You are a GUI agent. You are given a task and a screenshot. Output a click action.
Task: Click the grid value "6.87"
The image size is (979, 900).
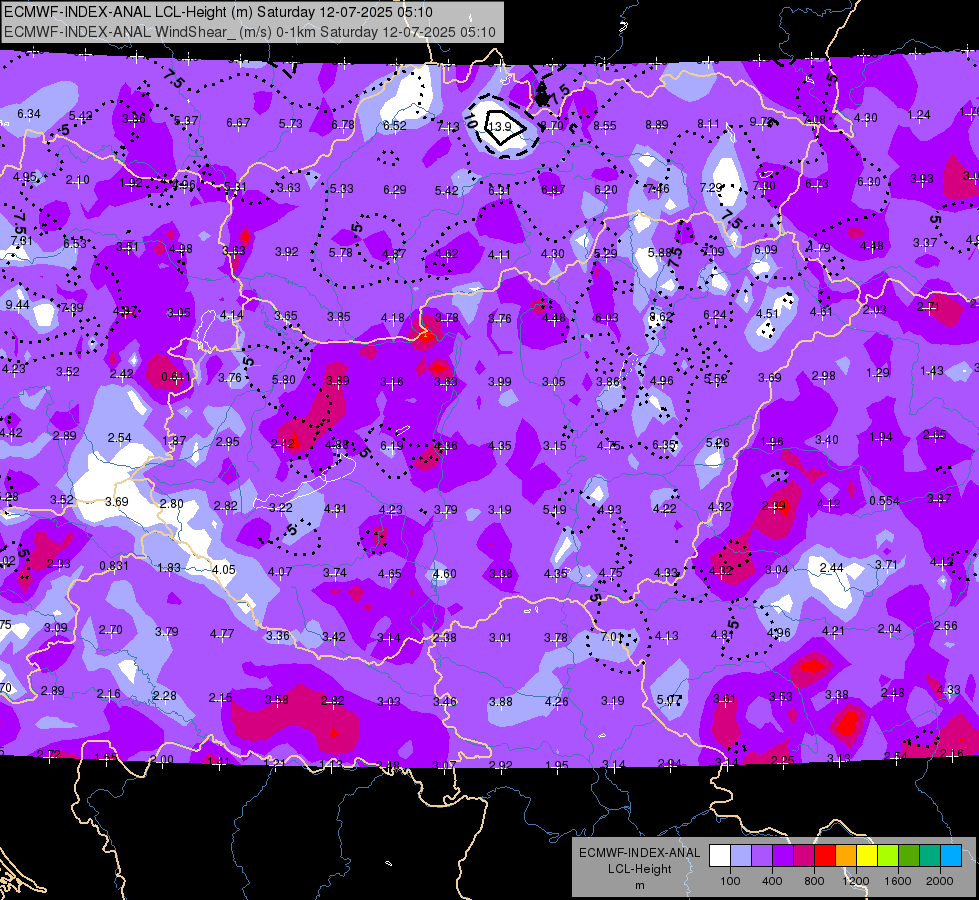[553, 189]
